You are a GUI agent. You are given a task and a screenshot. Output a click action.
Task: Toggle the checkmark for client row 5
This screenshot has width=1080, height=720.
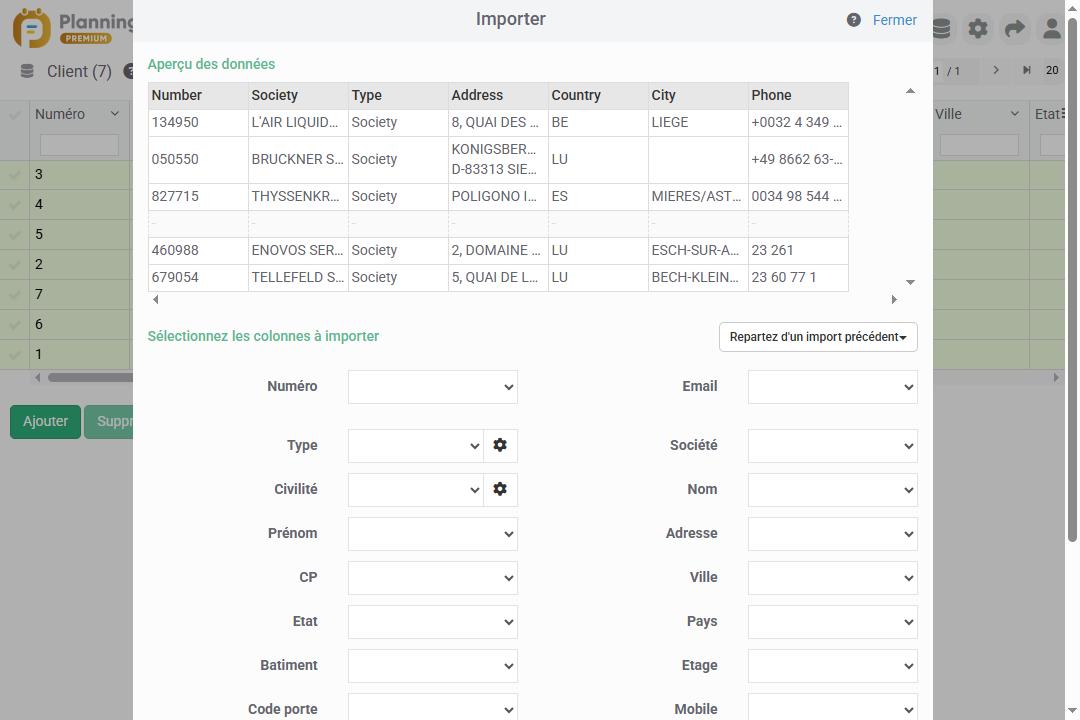[14, 235]
